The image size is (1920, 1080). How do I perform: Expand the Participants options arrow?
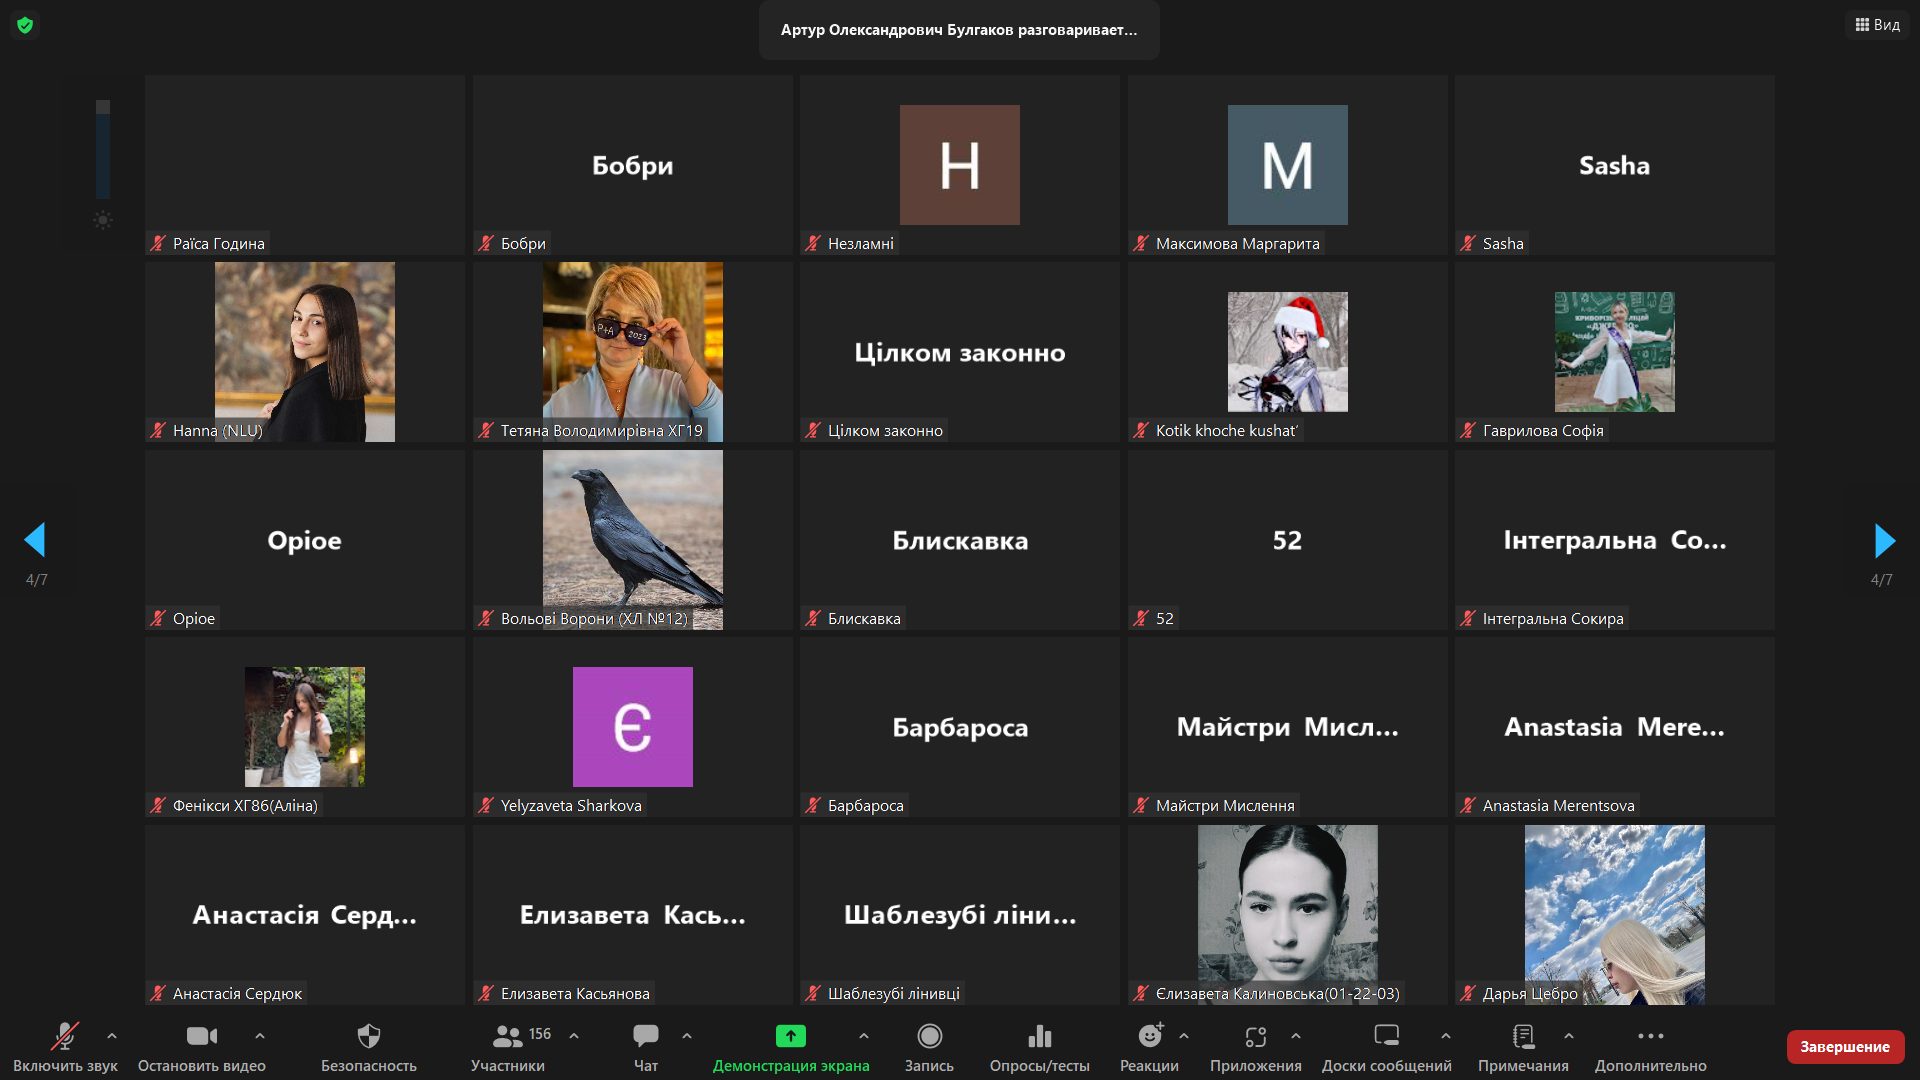pyautogui.click(x=574, y=1036)
